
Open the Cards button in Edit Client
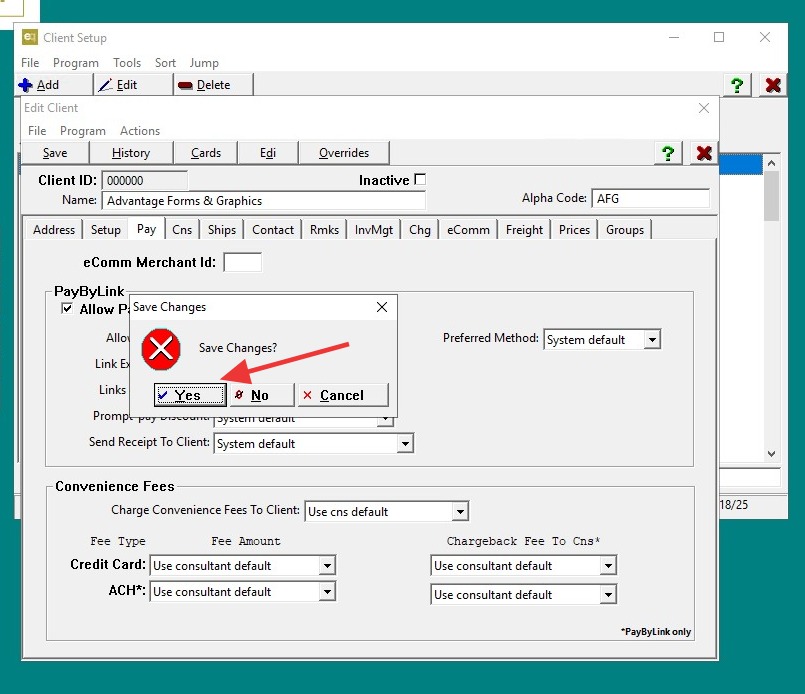206,153
